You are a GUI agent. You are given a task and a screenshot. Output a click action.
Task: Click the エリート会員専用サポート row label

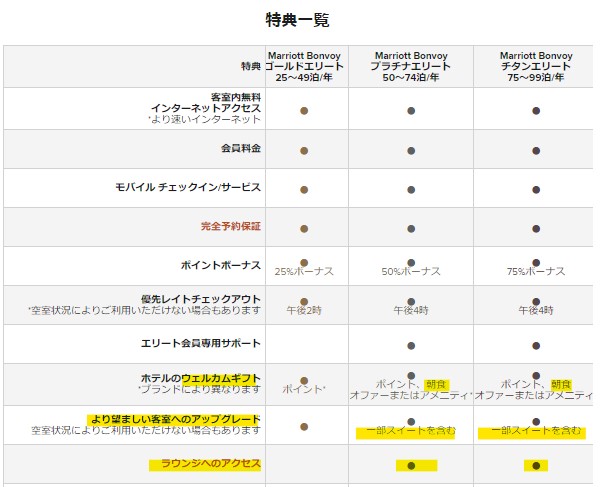click(201, 343)
